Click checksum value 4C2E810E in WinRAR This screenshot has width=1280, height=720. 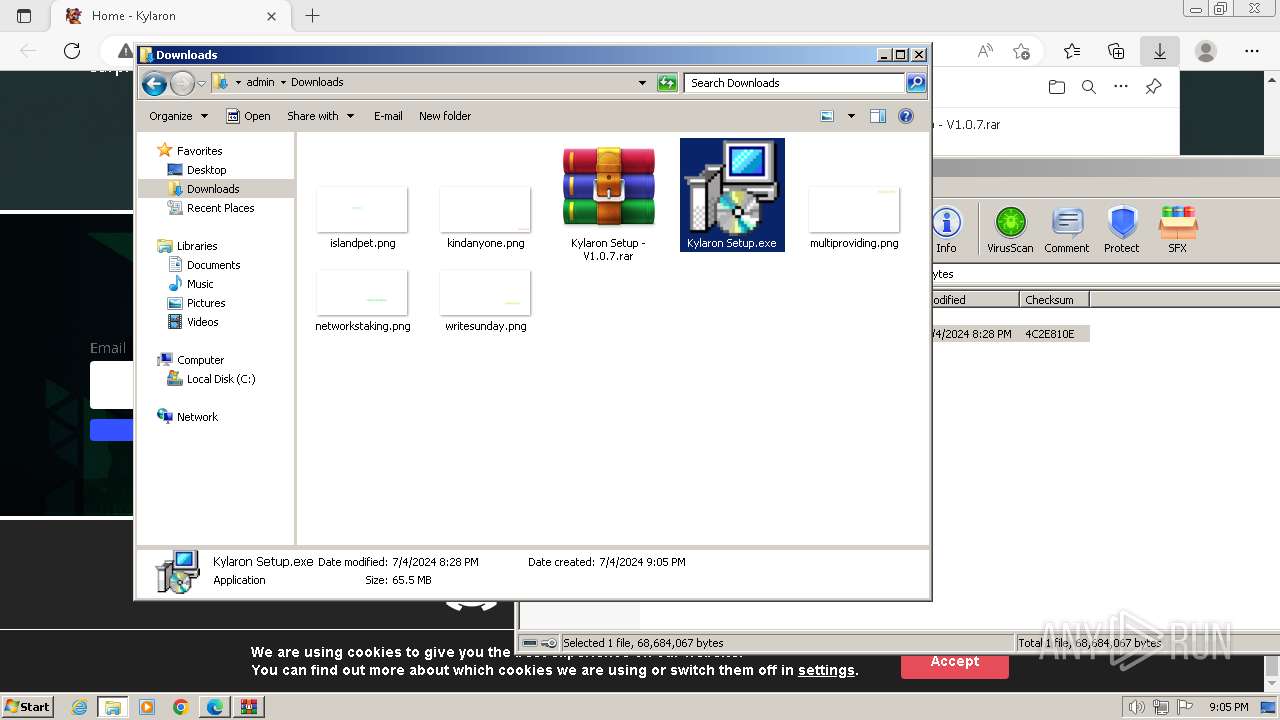point(1050,334)
